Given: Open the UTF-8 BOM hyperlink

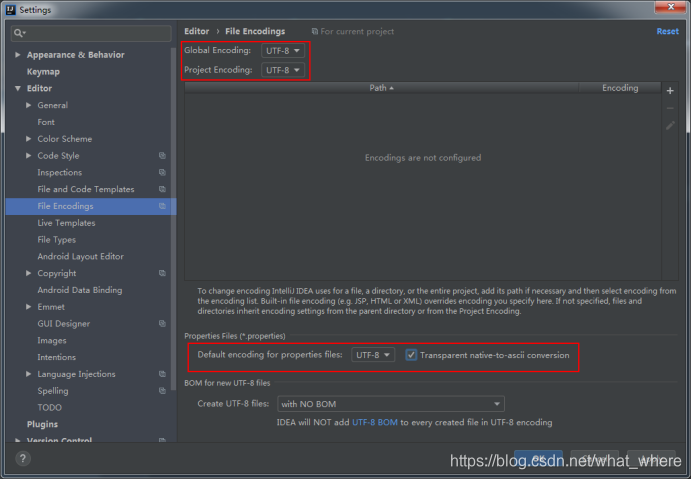Looking at the screenshot, I should 375,422.
